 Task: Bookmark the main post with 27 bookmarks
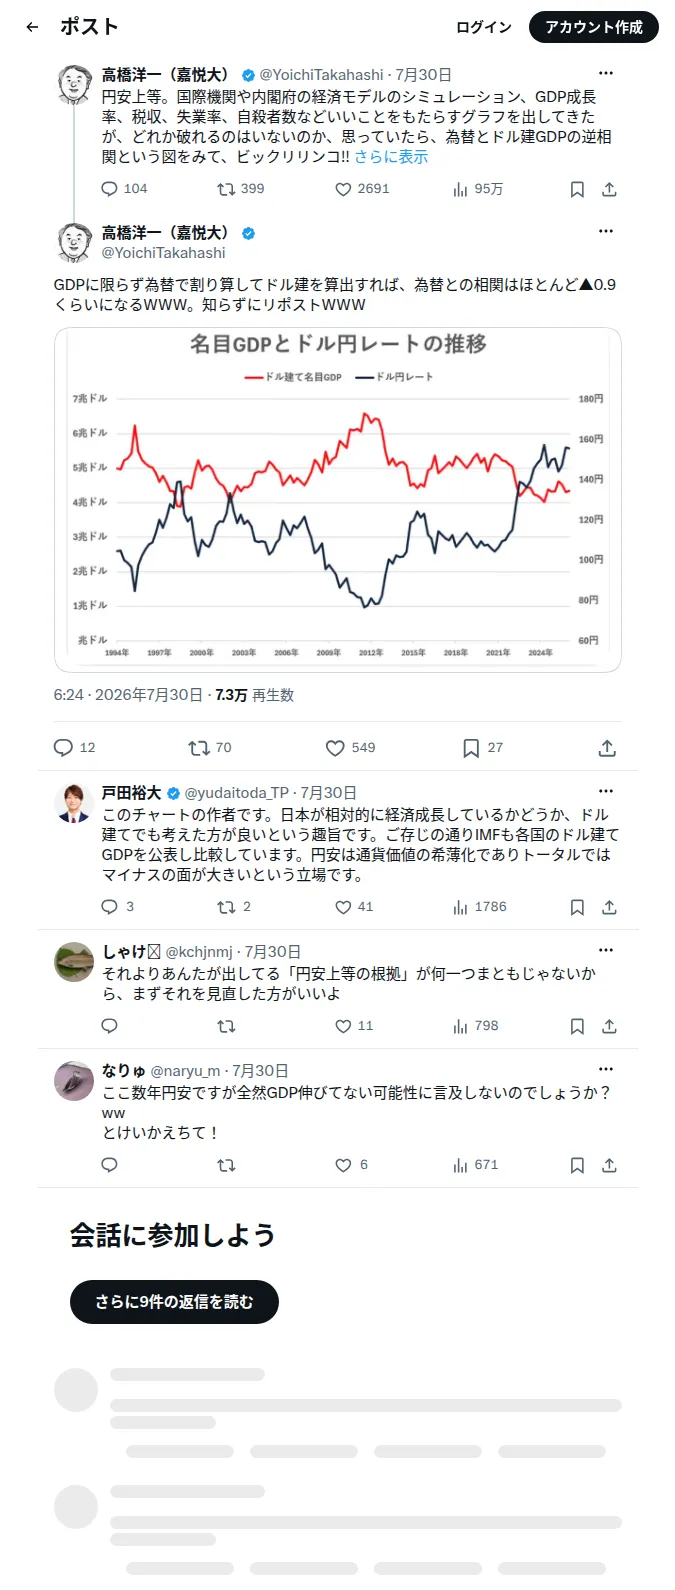(483, 748)
